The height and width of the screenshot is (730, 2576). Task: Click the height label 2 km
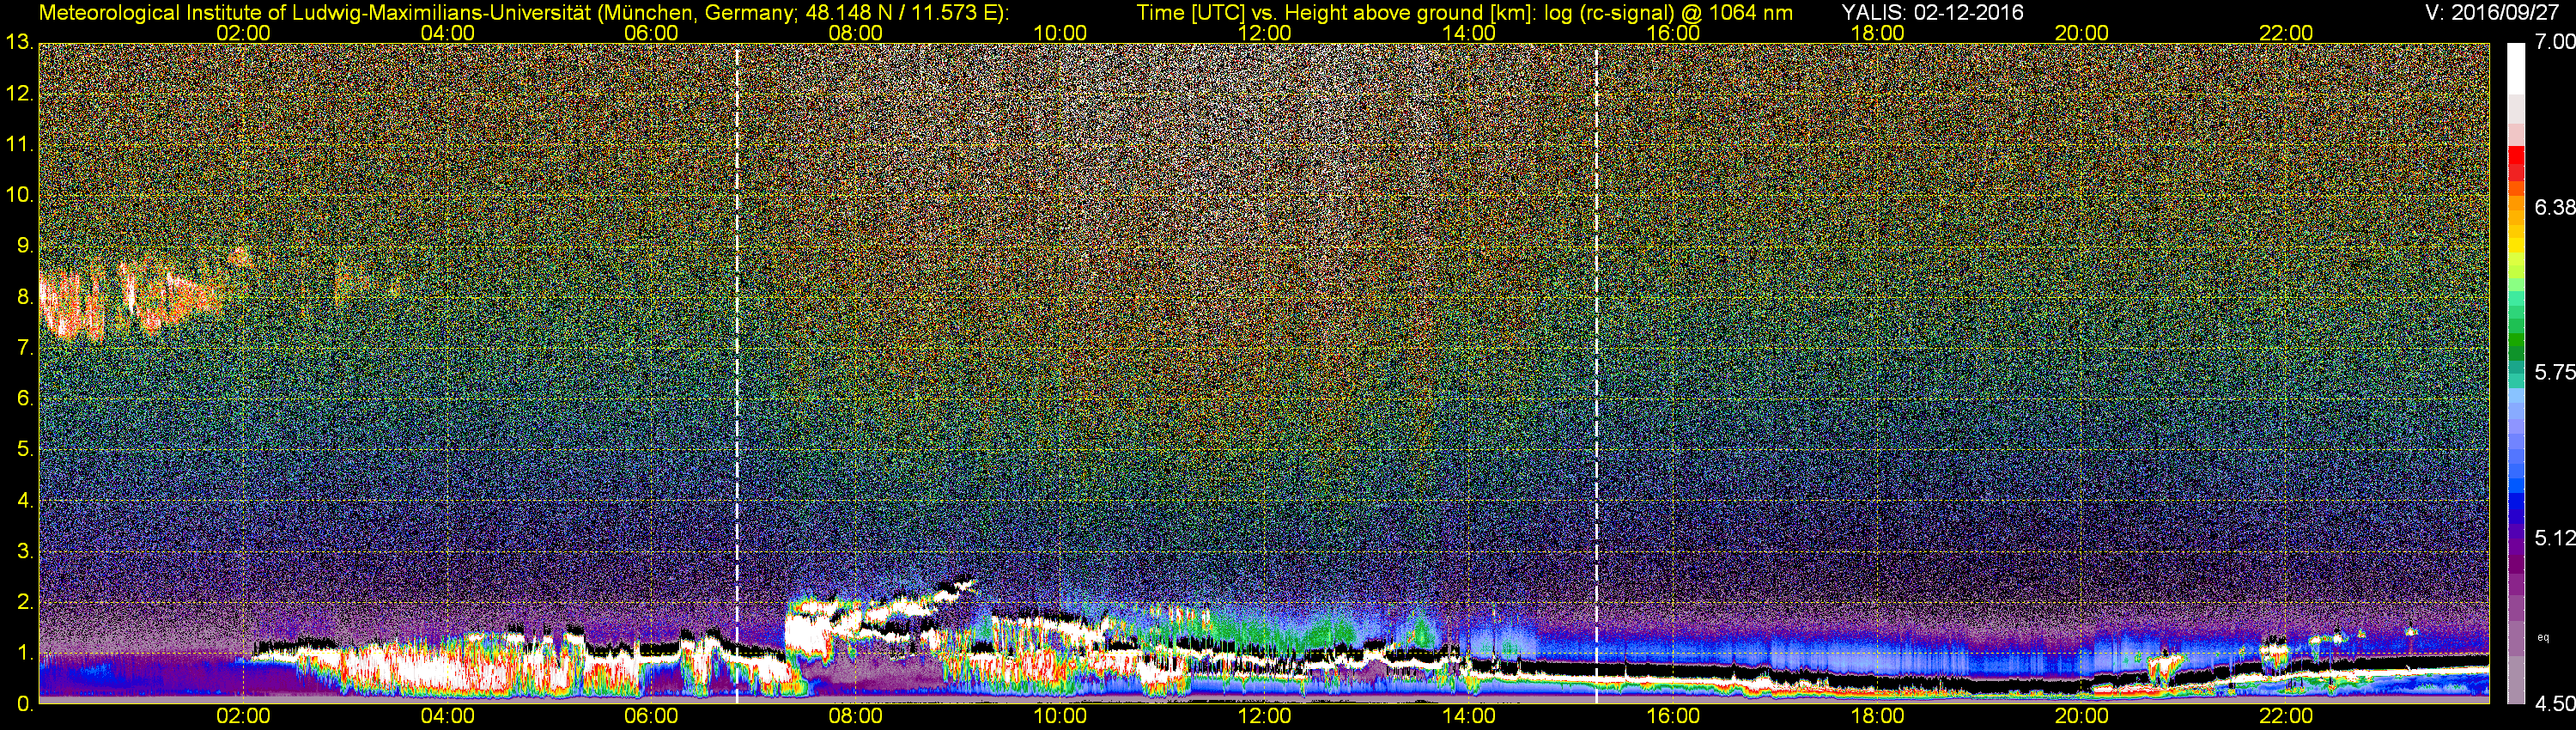tap(25, 602)
